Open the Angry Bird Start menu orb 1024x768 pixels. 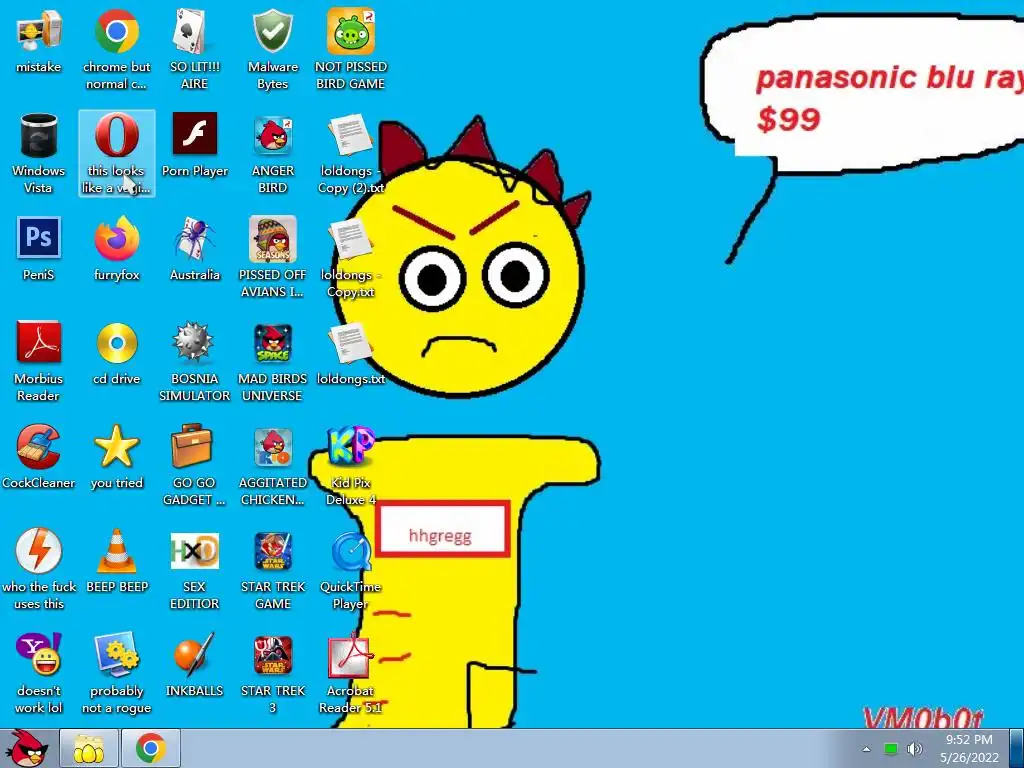click(x=27, y=749)
